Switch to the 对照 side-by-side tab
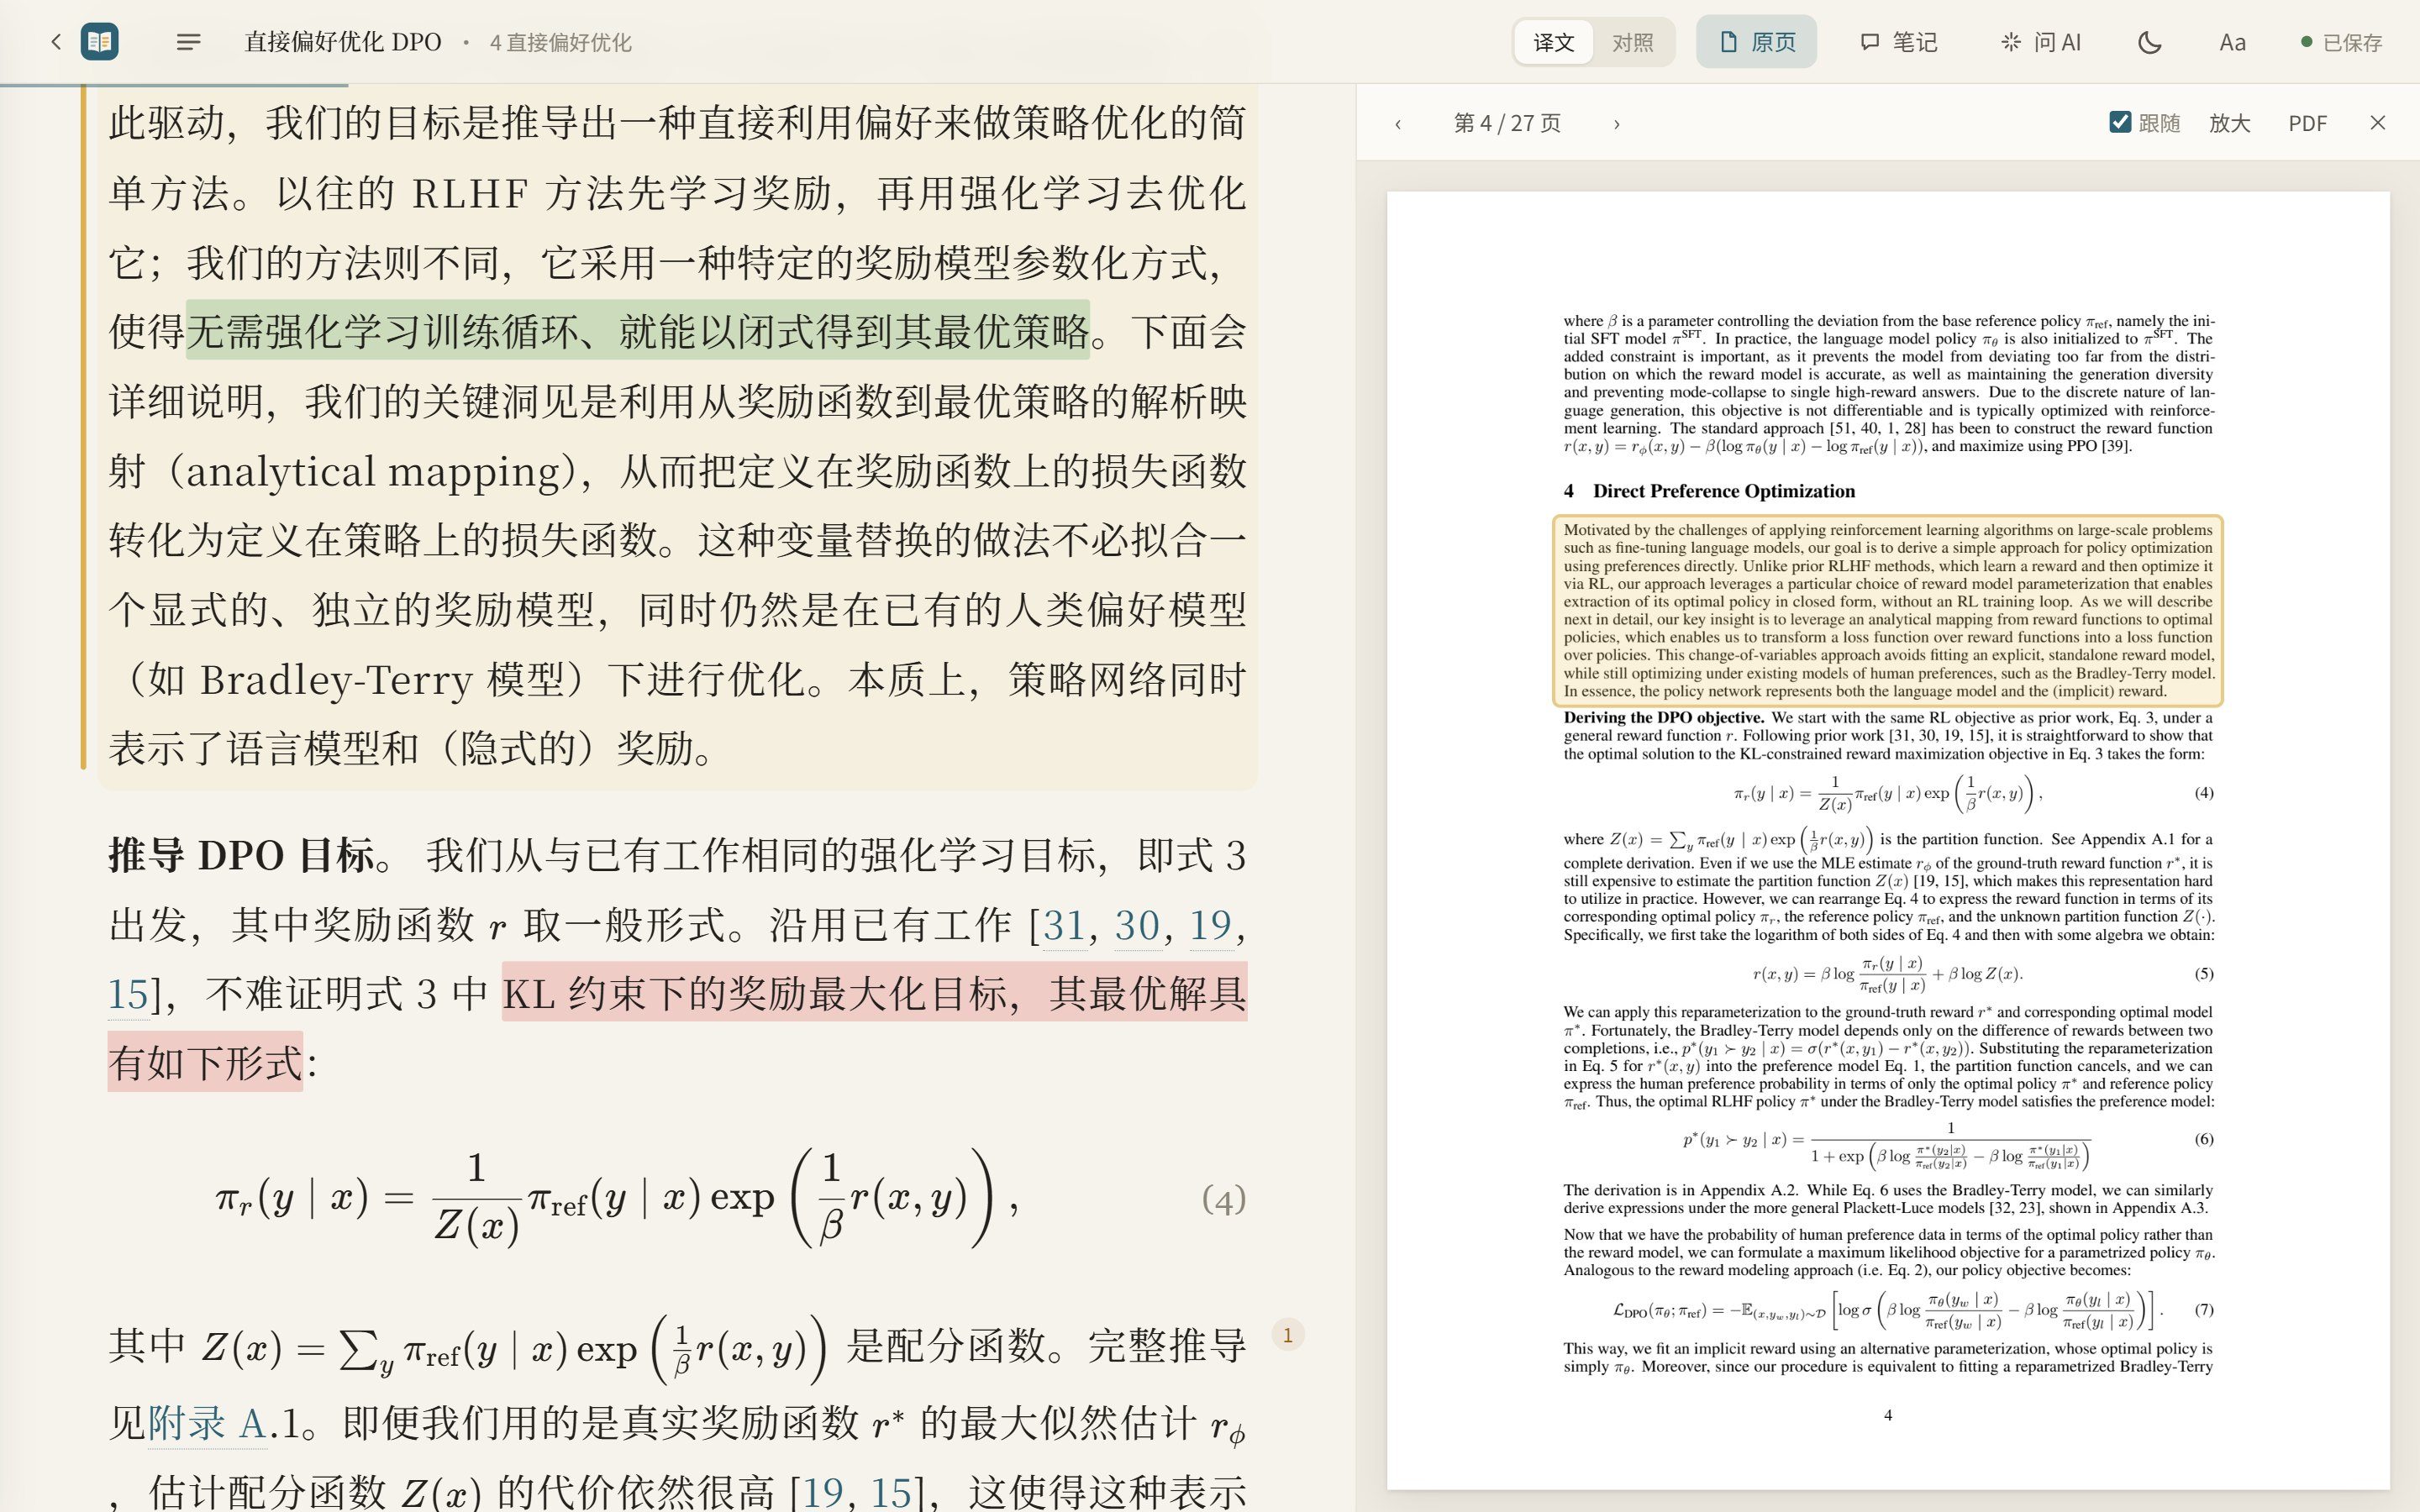Screen dimensions: 2420x1512 1632,42
